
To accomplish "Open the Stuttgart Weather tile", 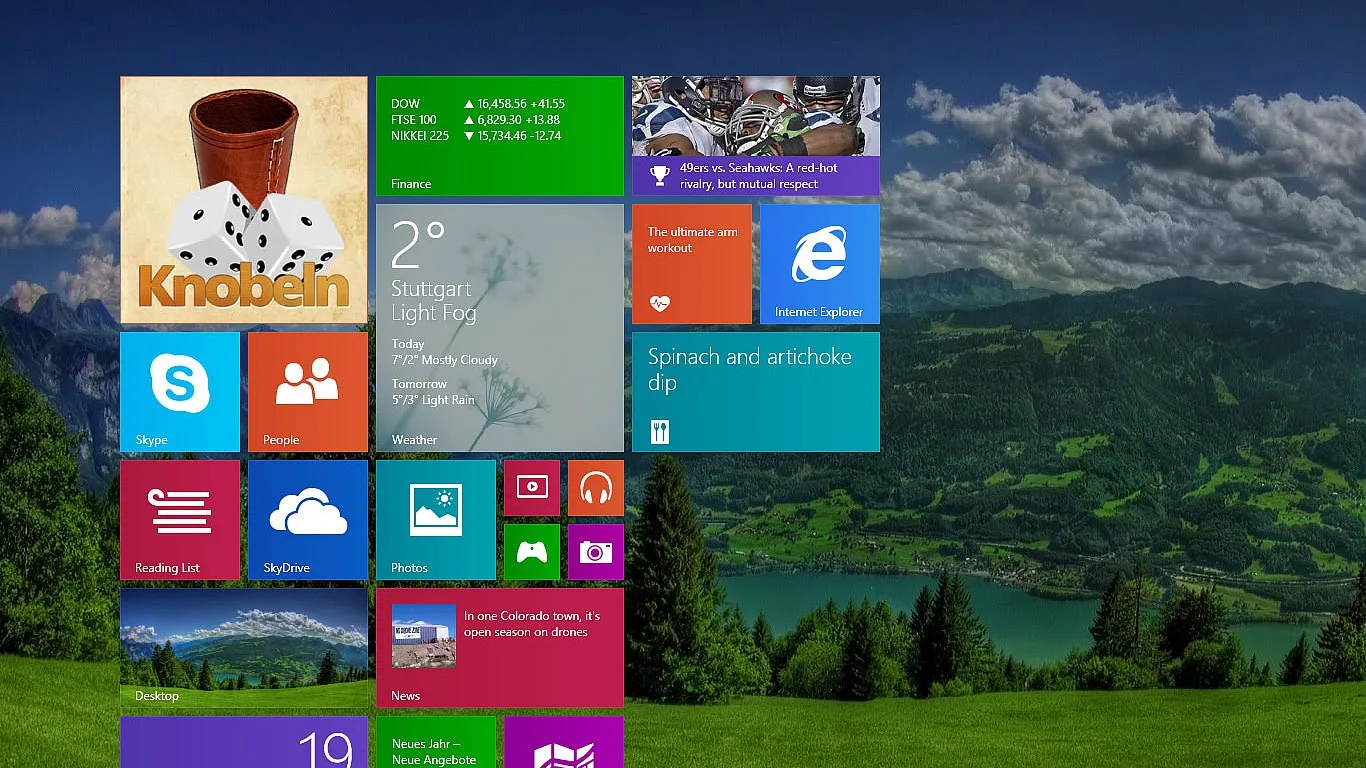I will point(500,328).
